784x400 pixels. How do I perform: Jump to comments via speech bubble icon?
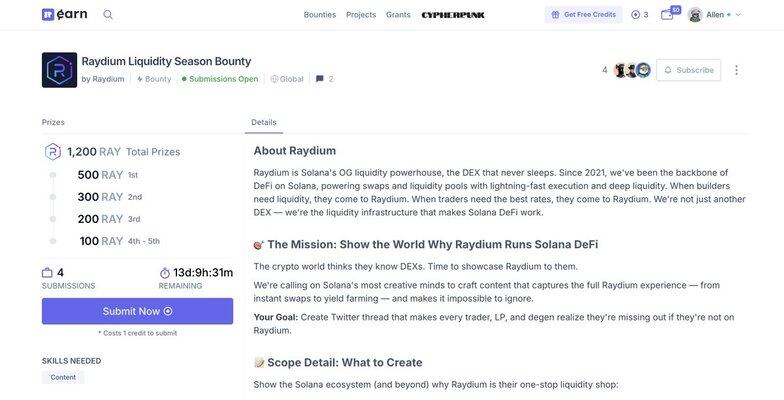click(x=320, y=79)
